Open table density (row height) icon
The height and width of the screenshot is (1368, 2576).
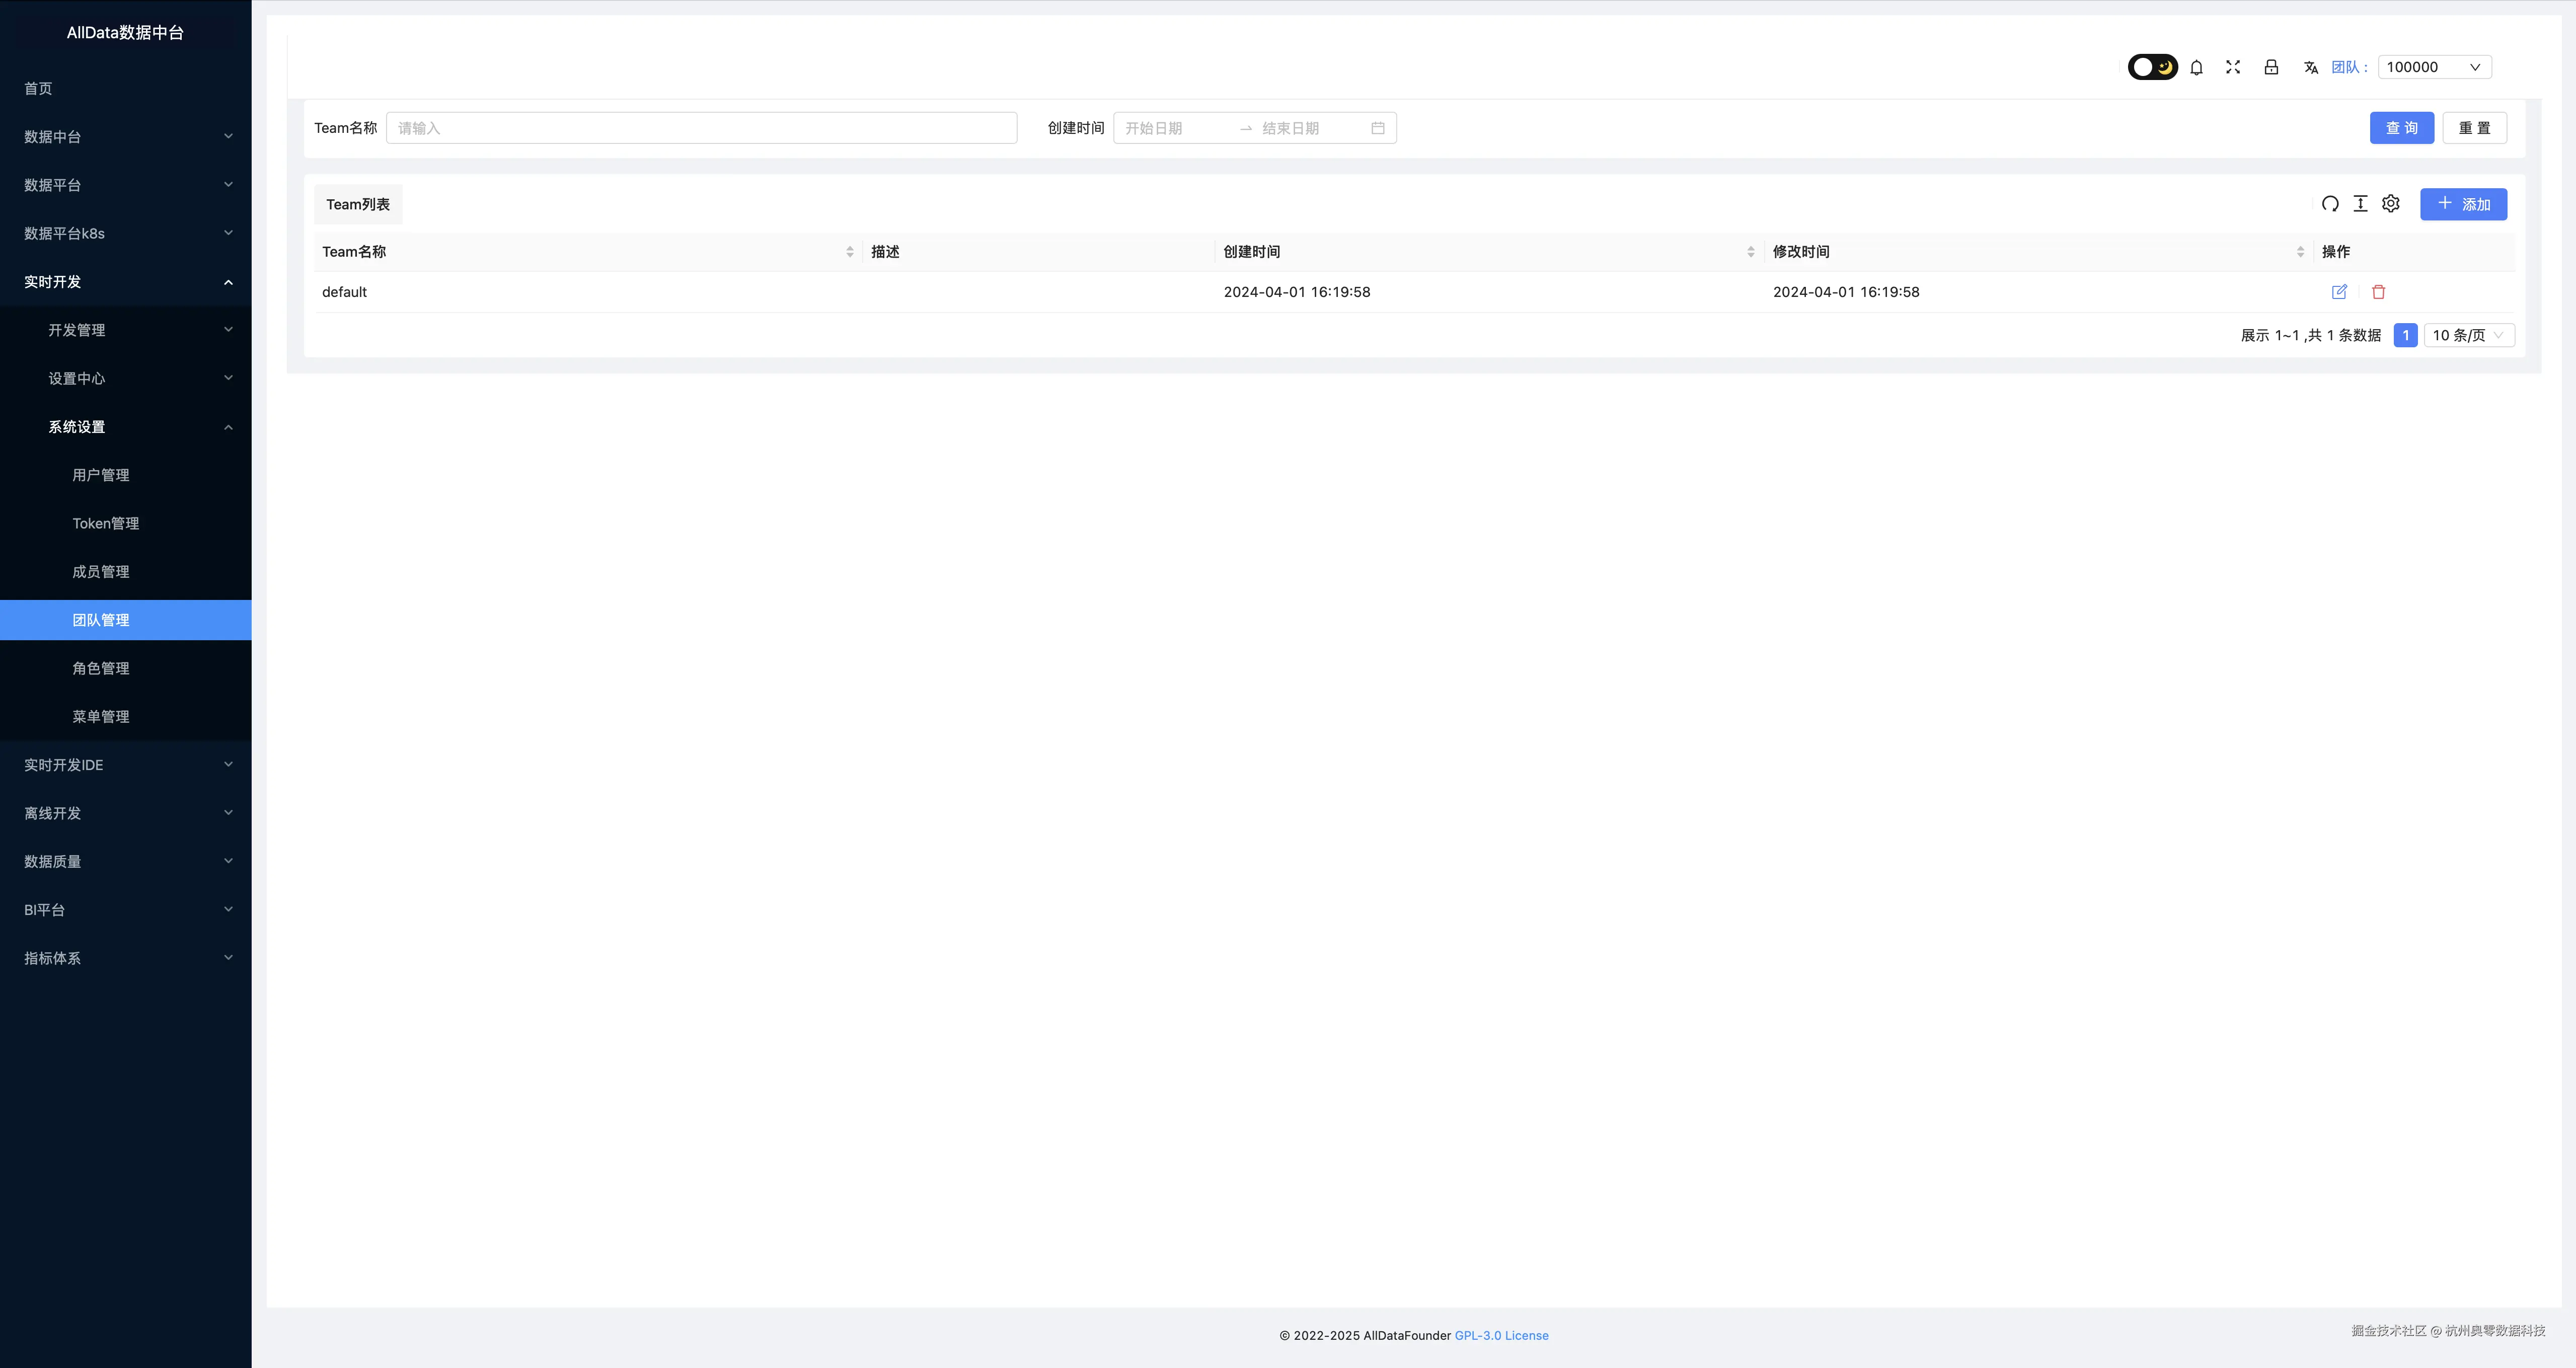(x=2360, y=204)
